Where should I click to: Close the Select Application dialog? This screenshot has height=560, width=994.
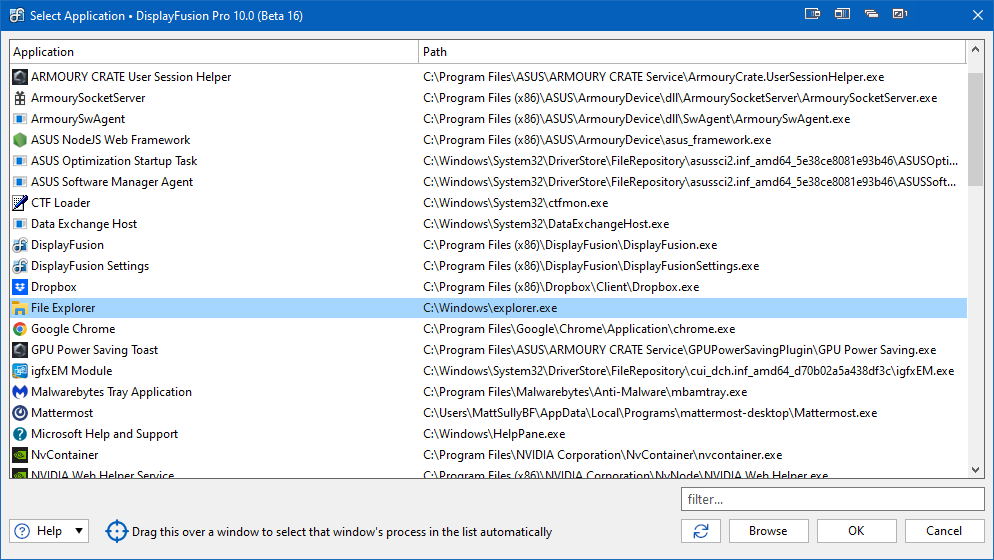(978, 15)
